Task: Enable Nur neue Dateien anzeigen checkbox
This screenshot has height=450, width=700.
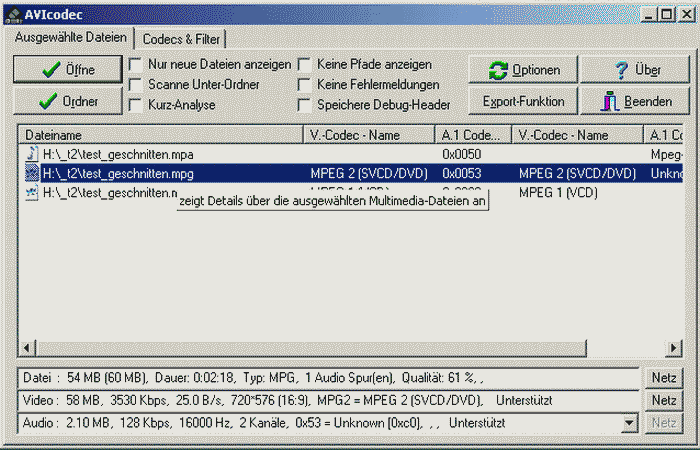Action: point(135,64)
